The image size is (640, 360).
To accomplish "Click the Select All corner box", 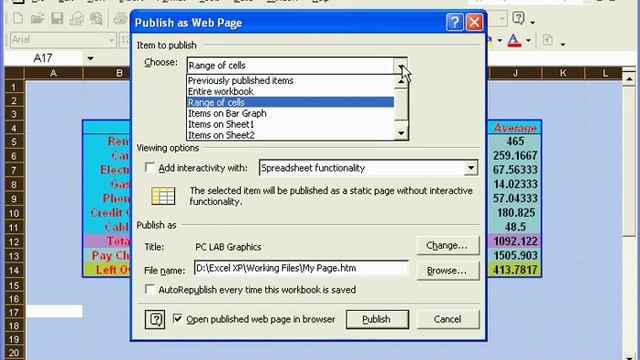I will point(14,73).
